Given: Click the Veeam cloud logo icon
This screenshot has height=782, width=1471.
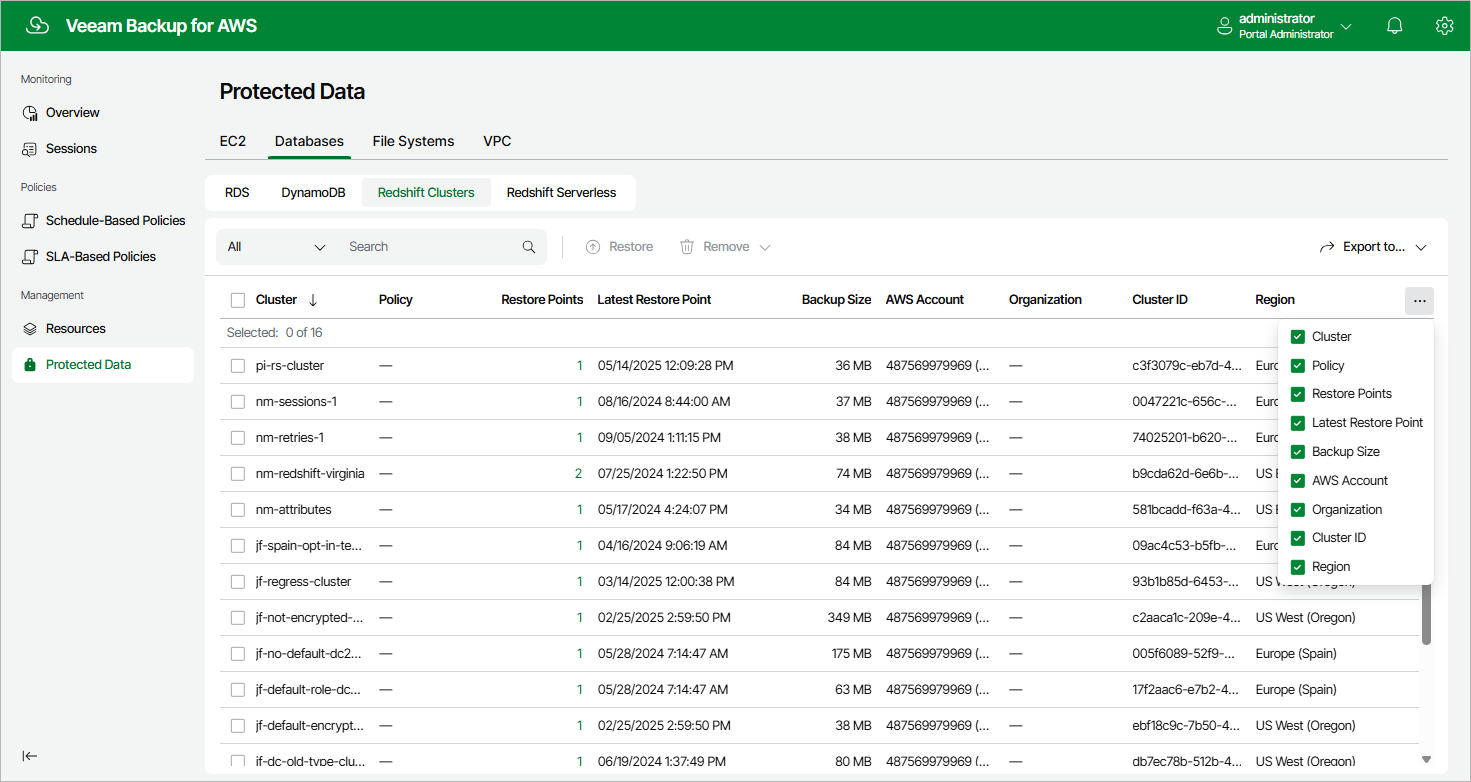Looking at the screenshot, I should point(37,26).
